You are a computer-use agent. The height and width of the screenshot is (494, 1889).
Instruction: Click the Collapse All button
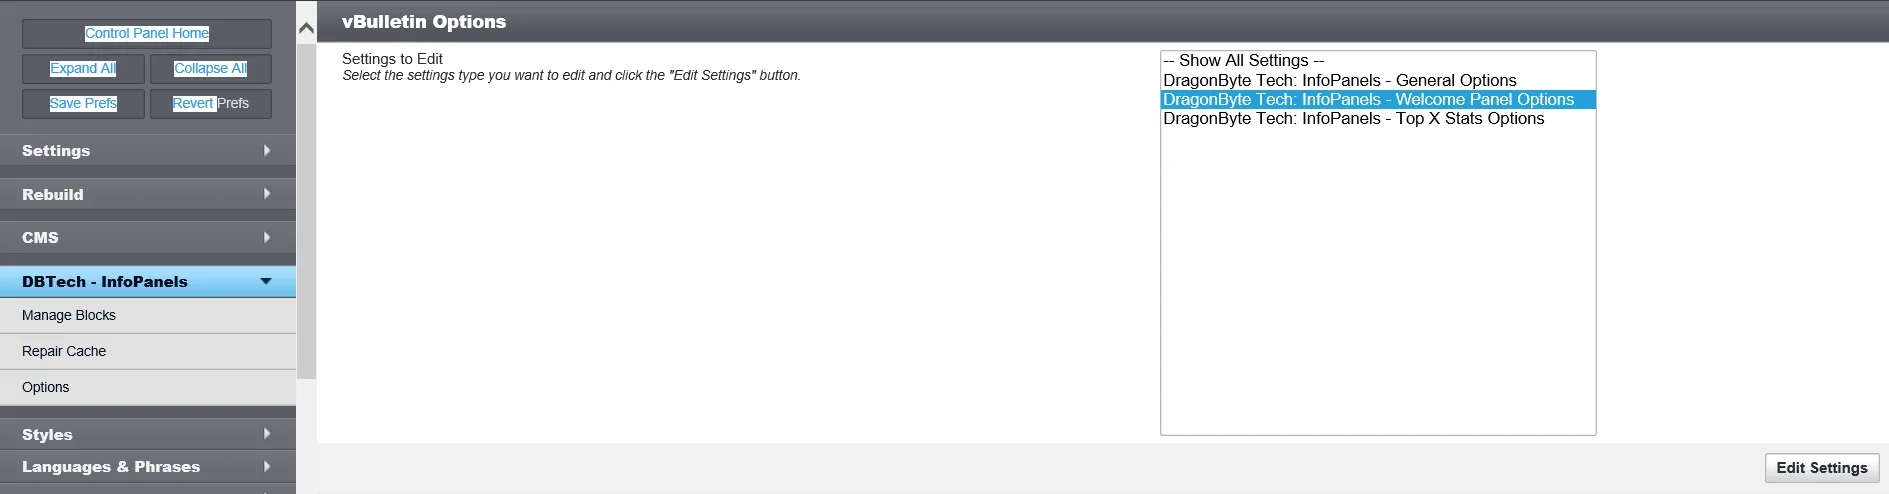point(210,68)
